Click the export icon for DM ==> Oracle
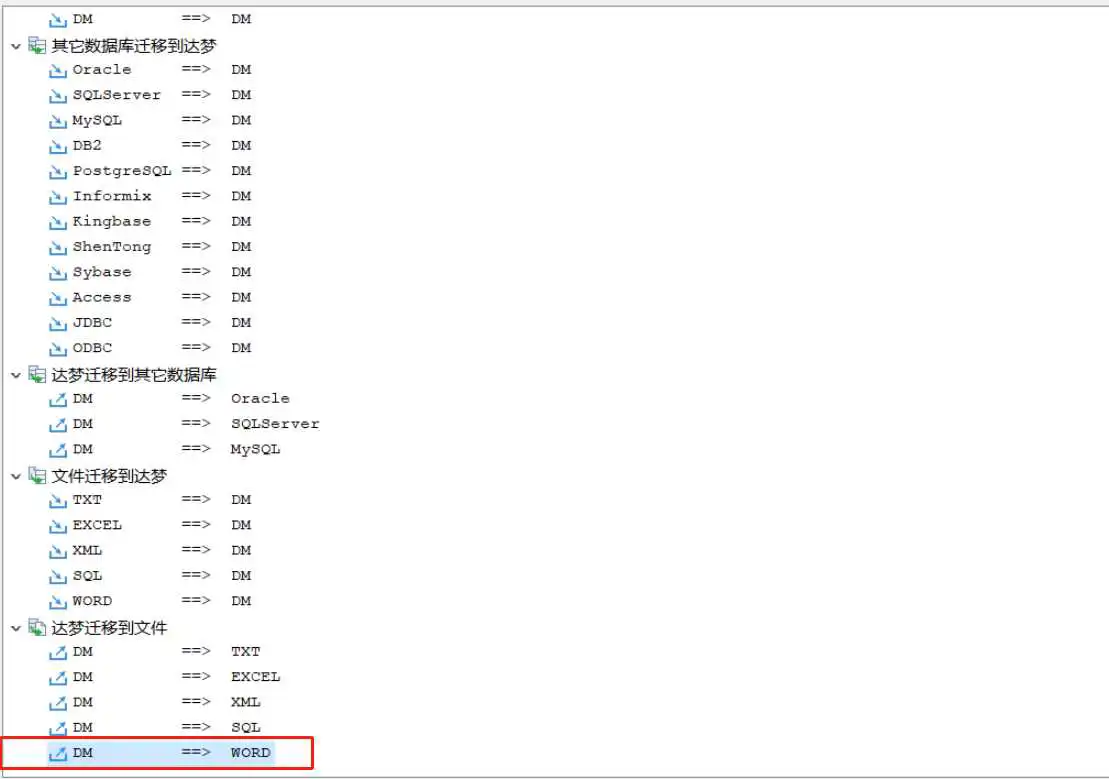 [x=58, y=400]
